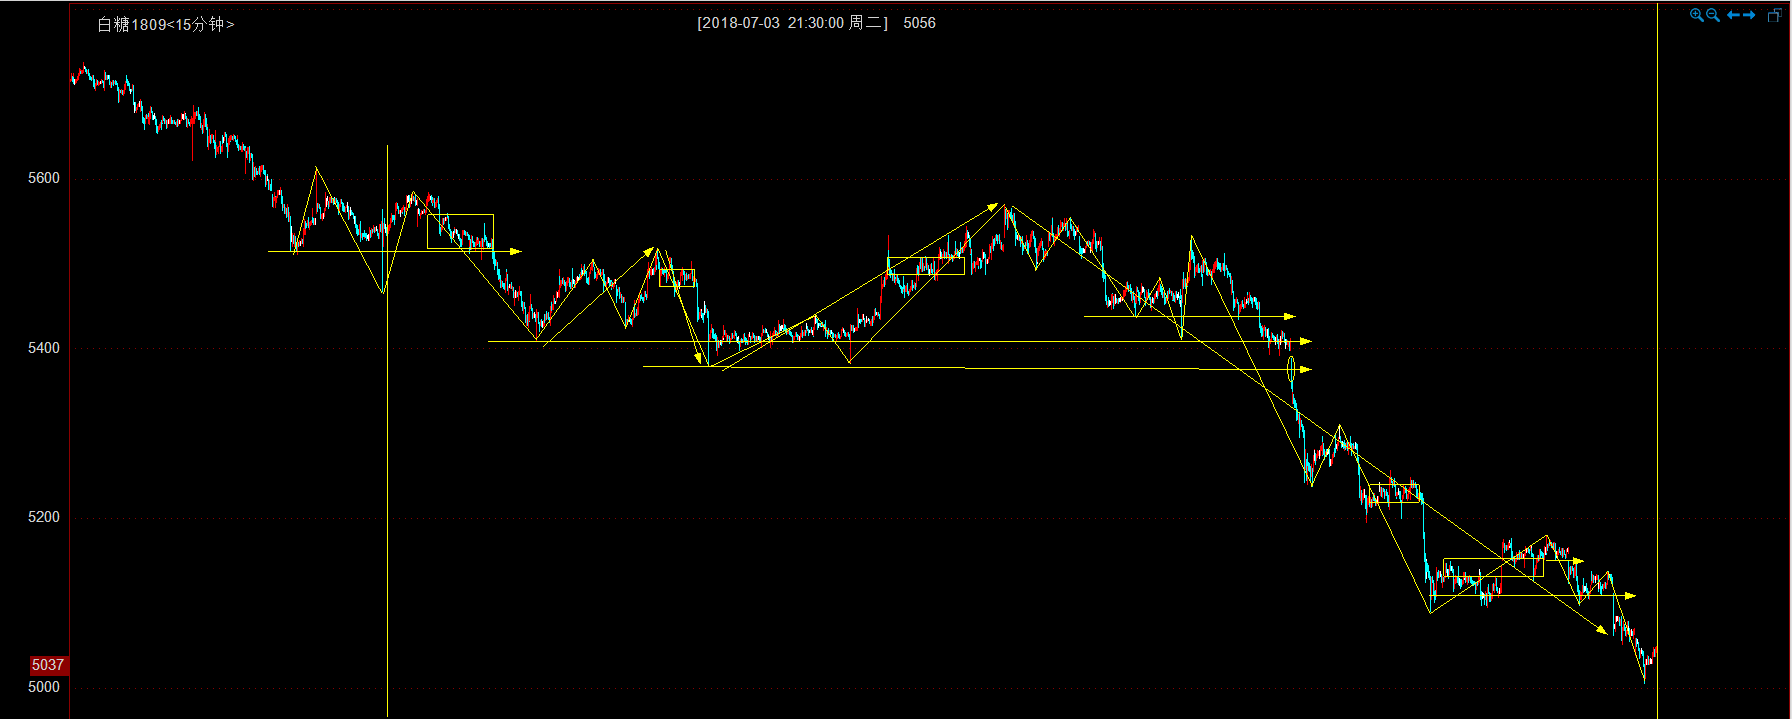1792x719 pixels.
Task: Click the blue left arrow icon
Action: (1733, 15)
